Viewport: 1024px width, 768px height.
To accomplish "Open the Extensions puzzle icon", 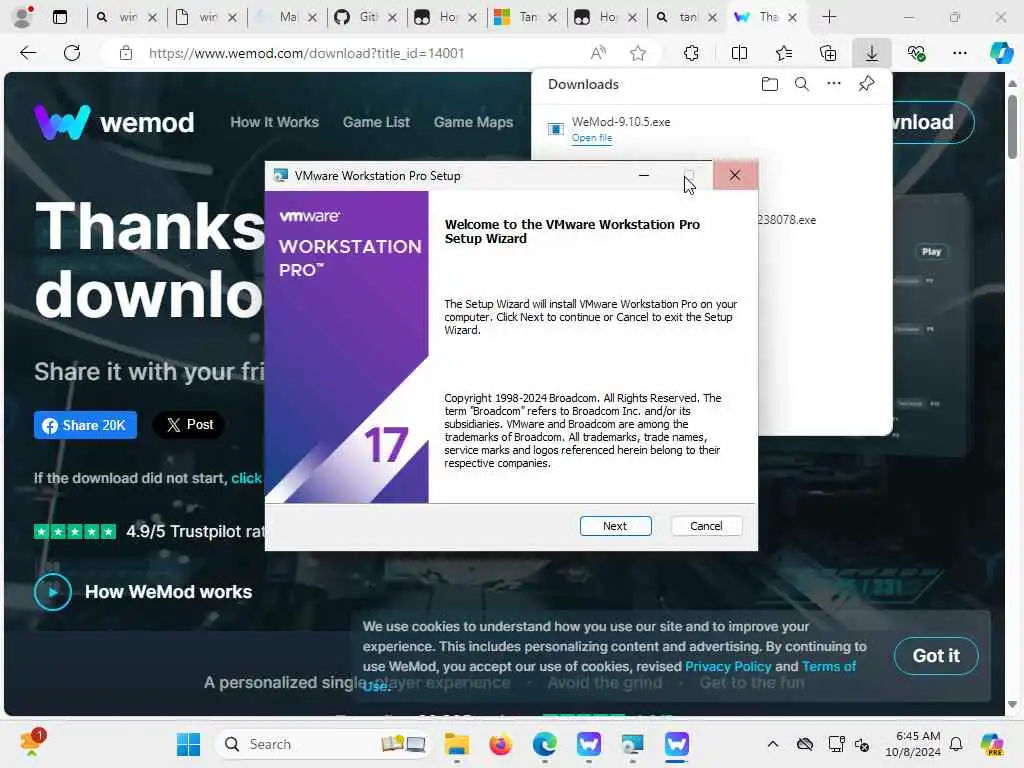I will click(x=691, y=53).
